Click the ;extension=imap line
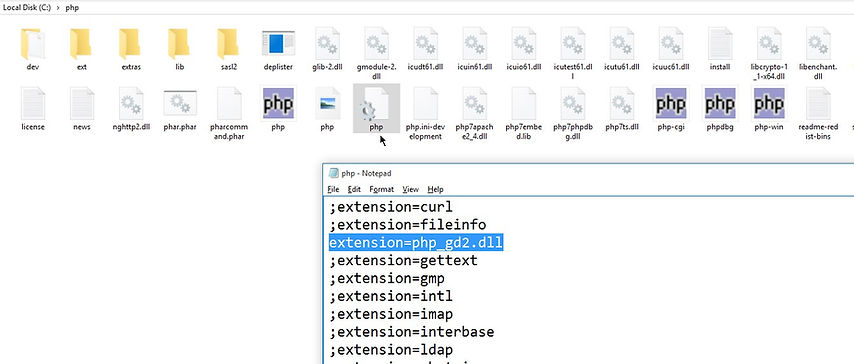Image resolution: width=854 pixels, height=364 pixels. pos(391,314)
